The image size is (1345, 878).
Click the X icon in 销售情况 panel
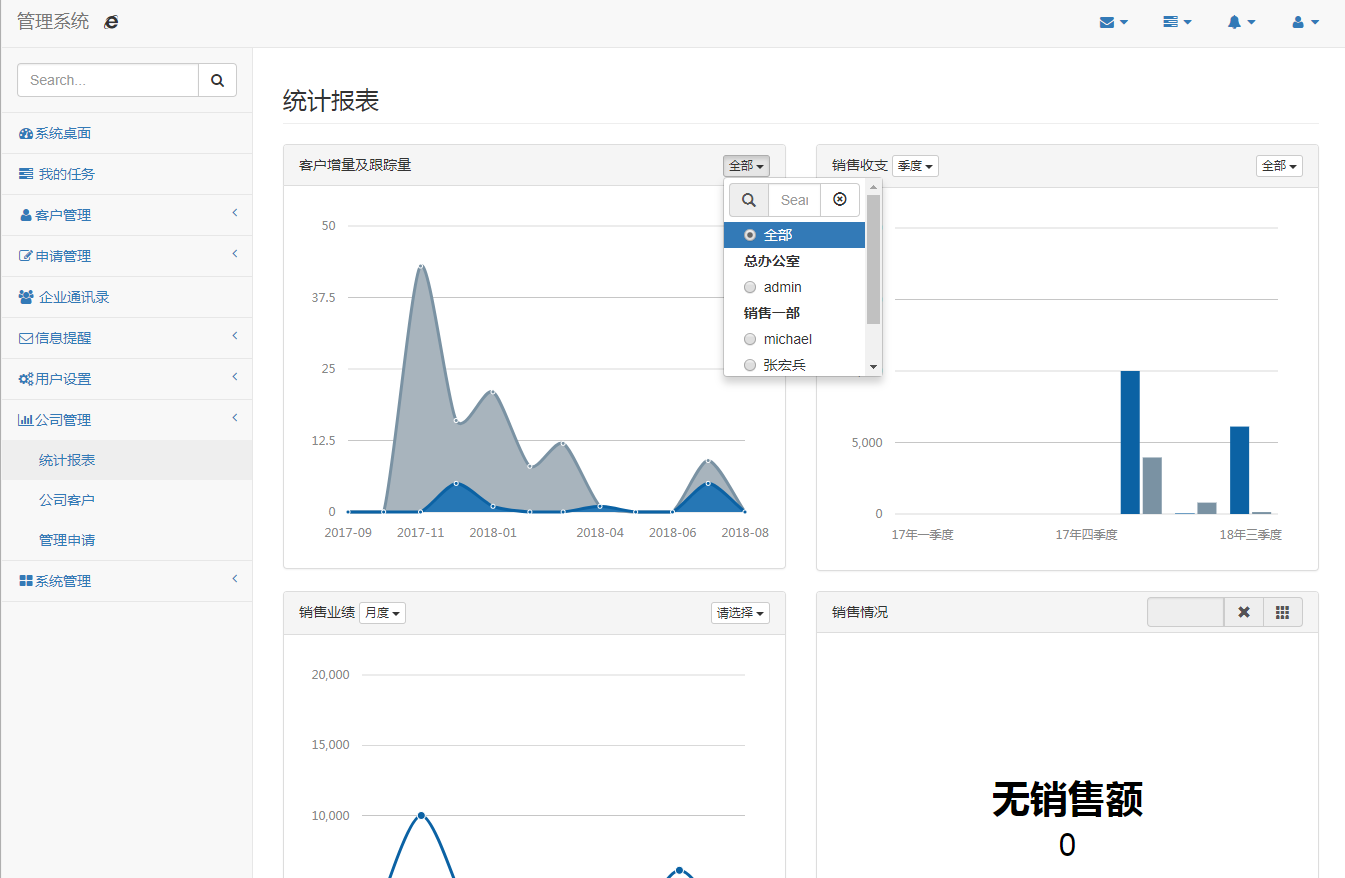coord(1244,612)
